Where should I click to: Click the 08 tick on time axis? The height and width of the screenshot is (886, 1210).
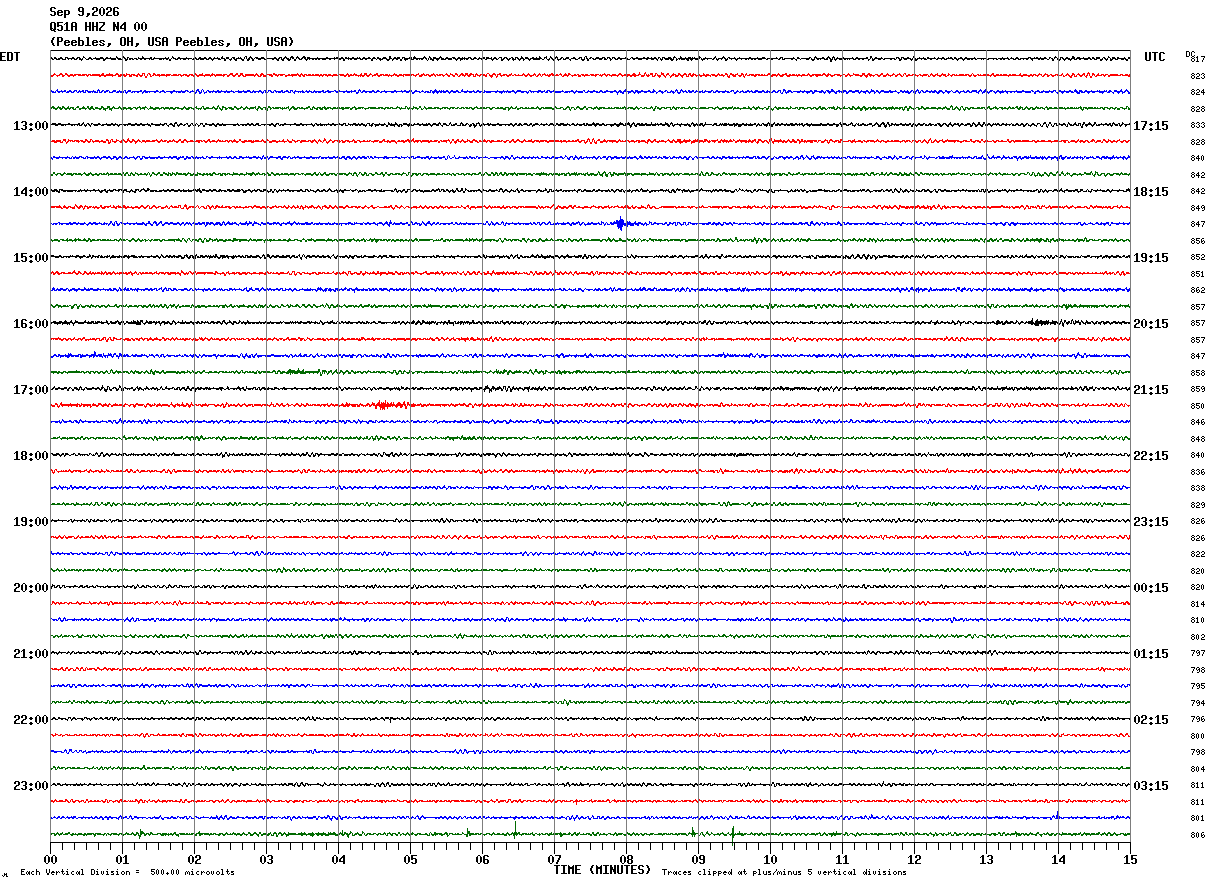point(626,859)
